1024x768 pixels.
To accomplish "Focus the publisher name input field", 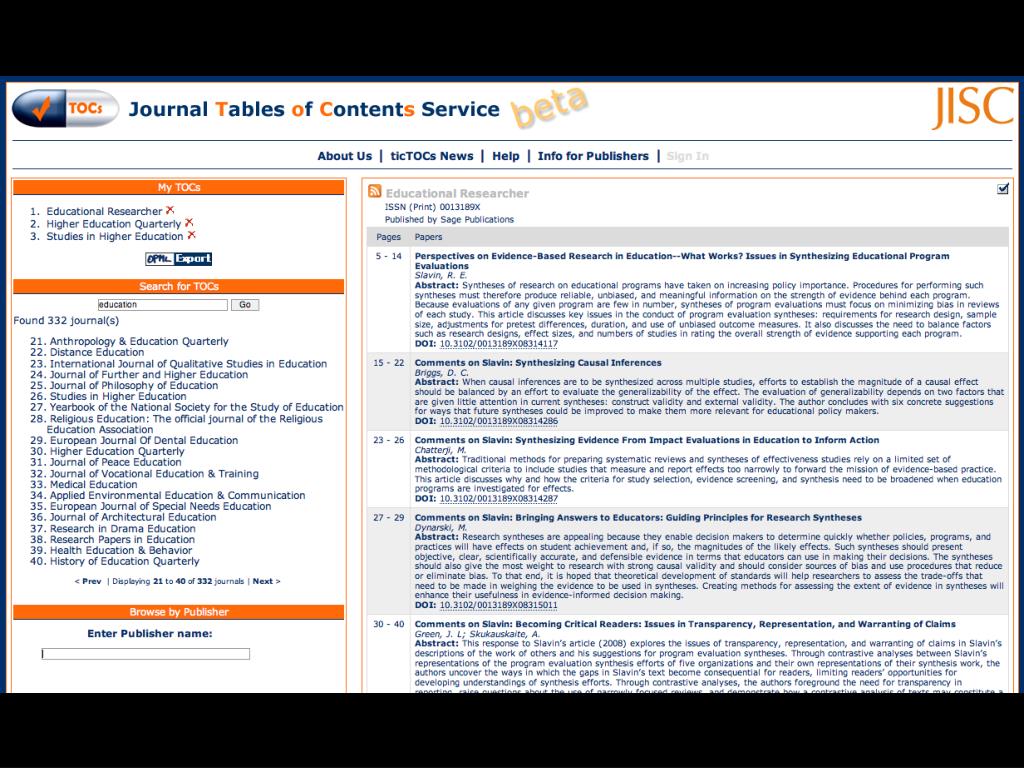I will pyautogui.click(x=146, y=654).
